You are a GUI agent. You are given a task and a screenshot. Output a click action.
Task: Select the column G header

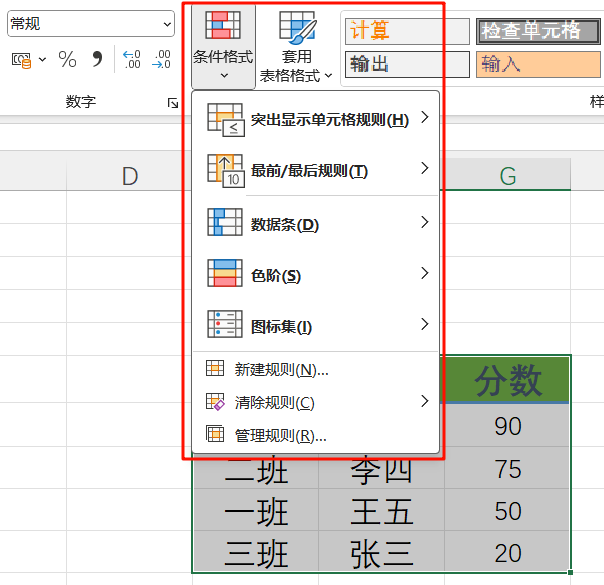(507, 176)
